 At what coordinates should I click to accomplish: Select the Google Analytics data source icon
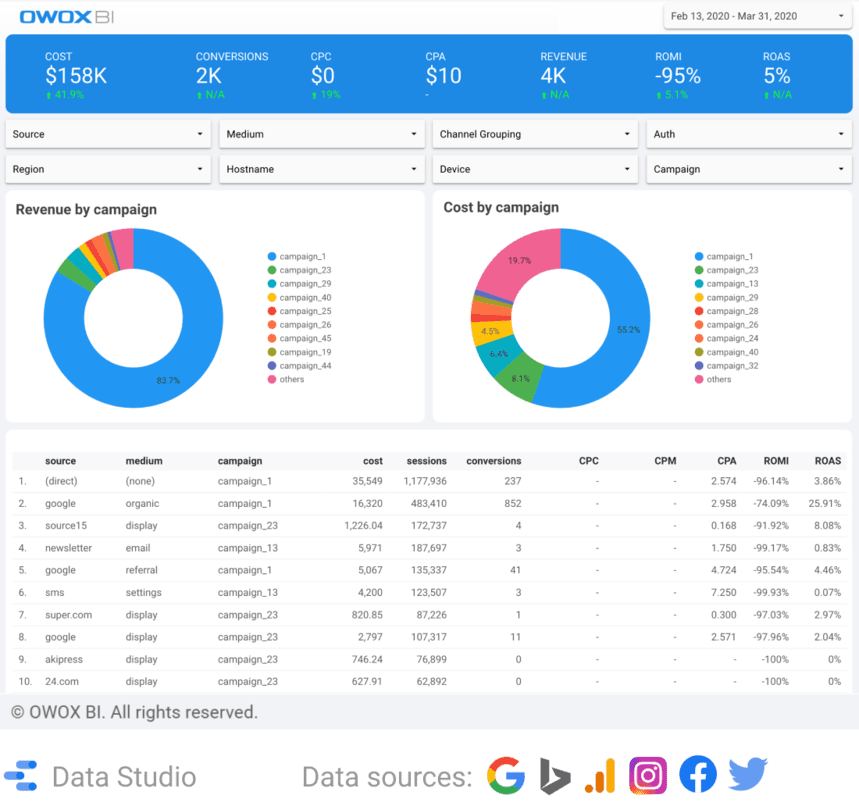click(x=601, y=775)
